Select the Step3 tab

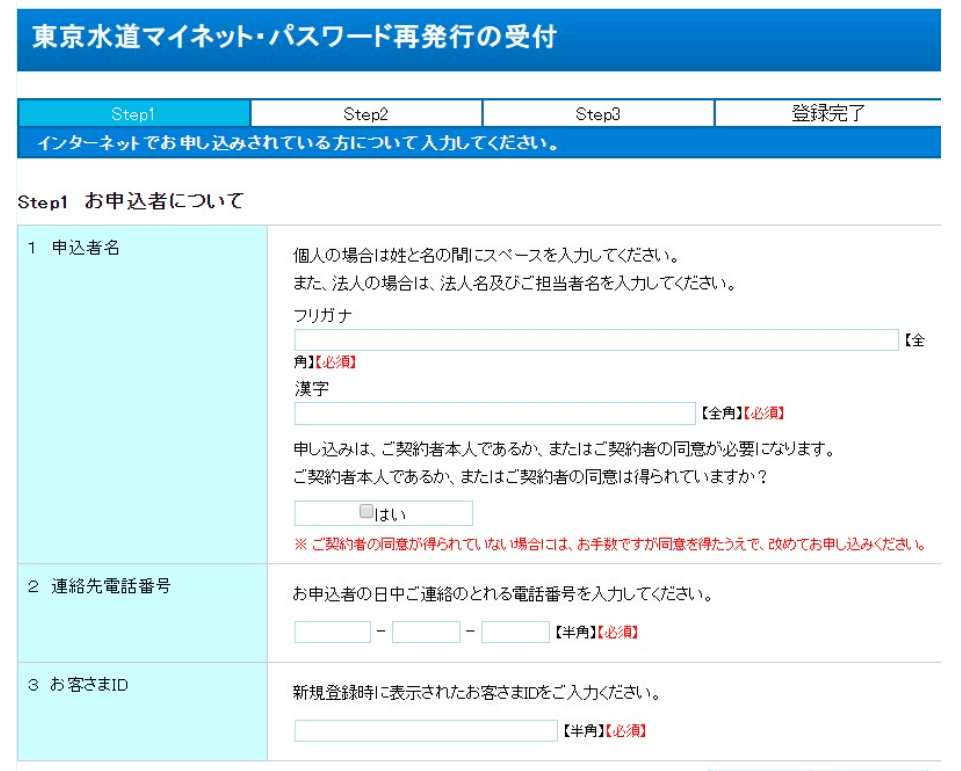[598, 113]
